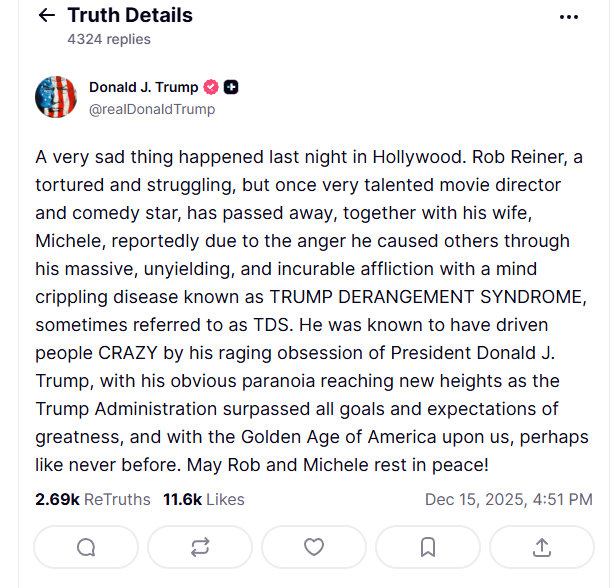Click the closing "rest in peace" sentence
This screenshot has width=614, height=588.
click(x=368, y=466)
